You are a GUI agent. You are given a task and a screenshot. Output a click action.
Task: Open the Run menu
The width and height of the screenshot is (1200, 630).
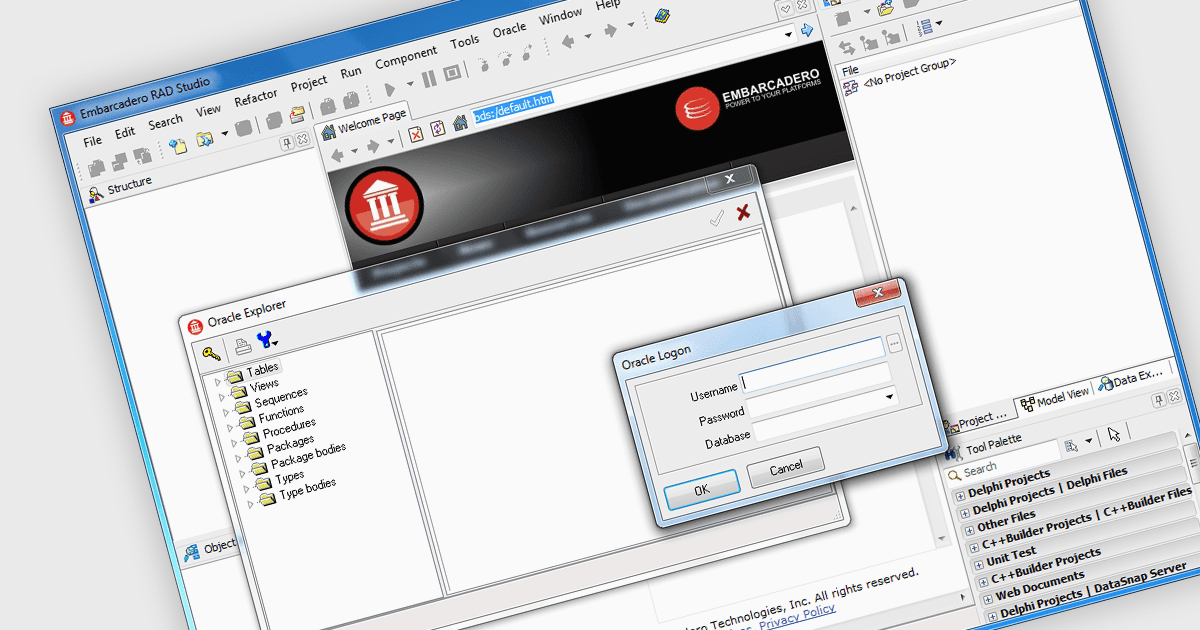[351, 72]
